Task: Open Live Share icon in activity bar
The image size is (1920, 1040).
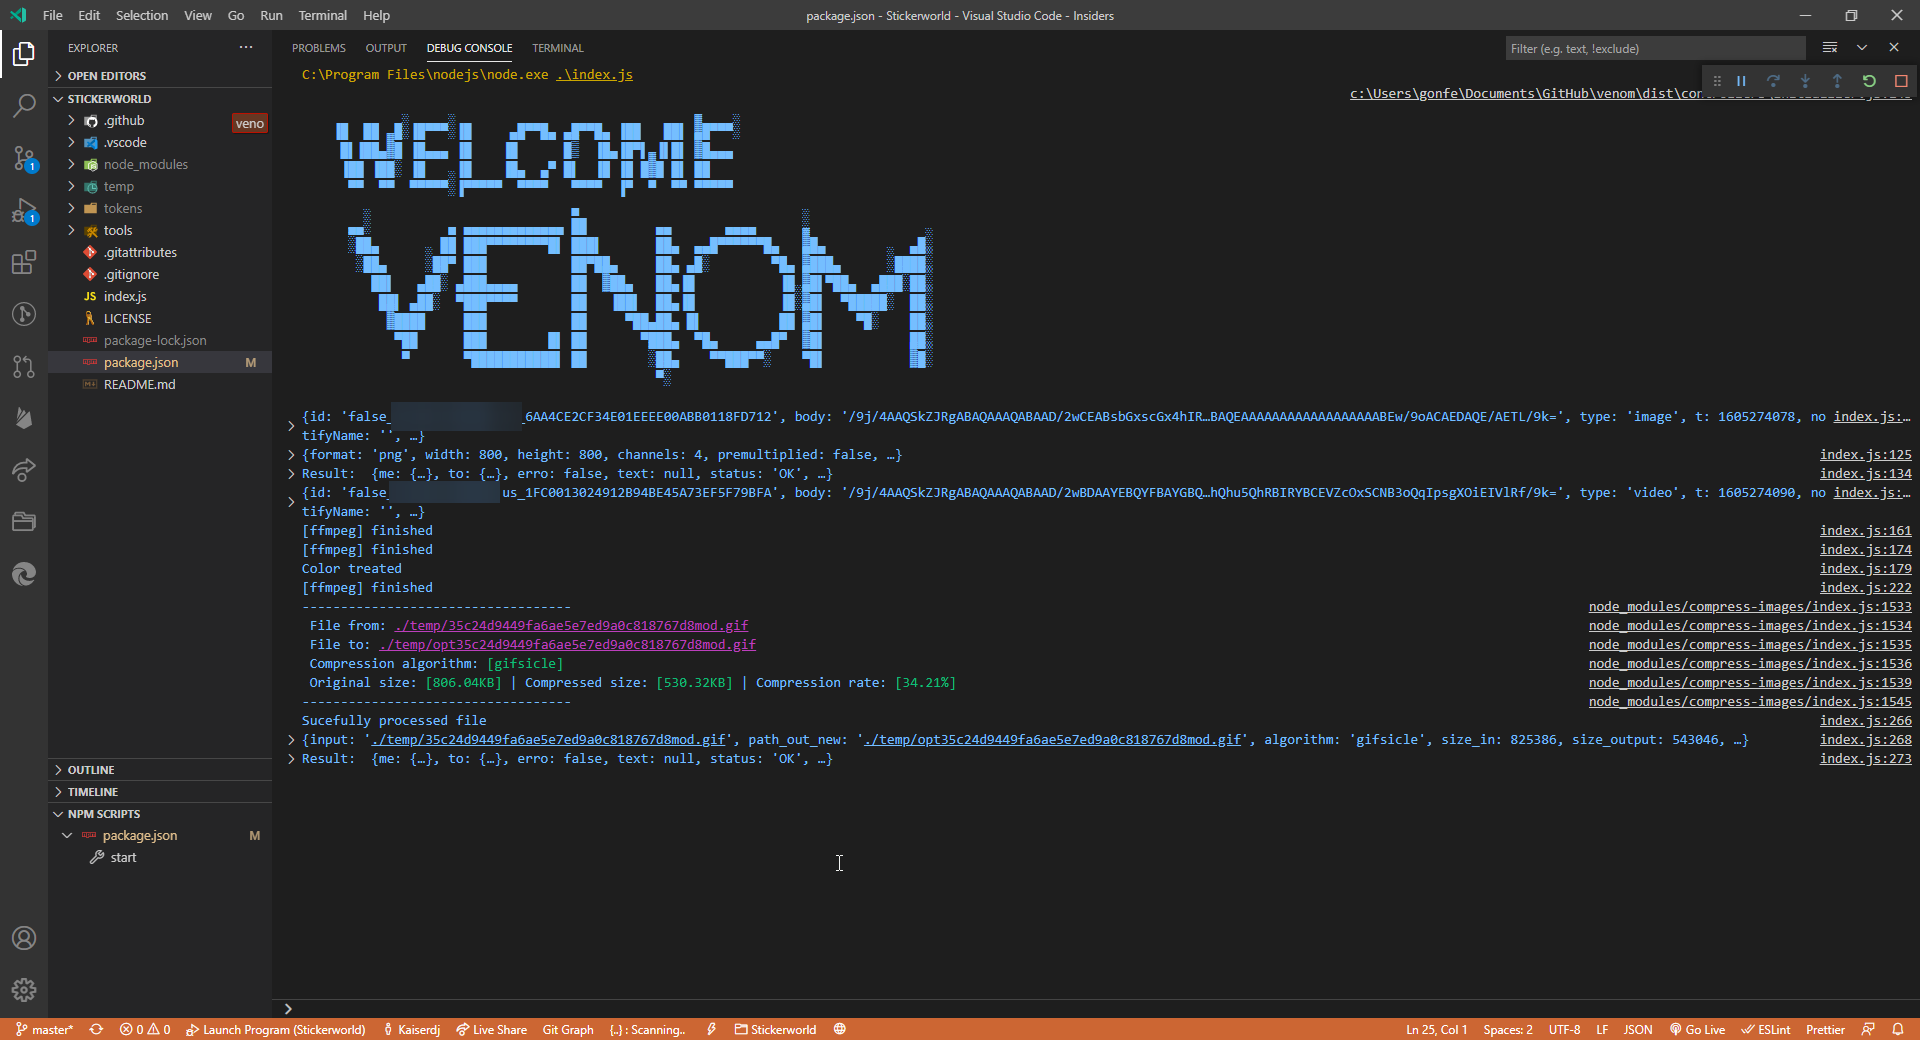Action: click(x=24, y=470)
